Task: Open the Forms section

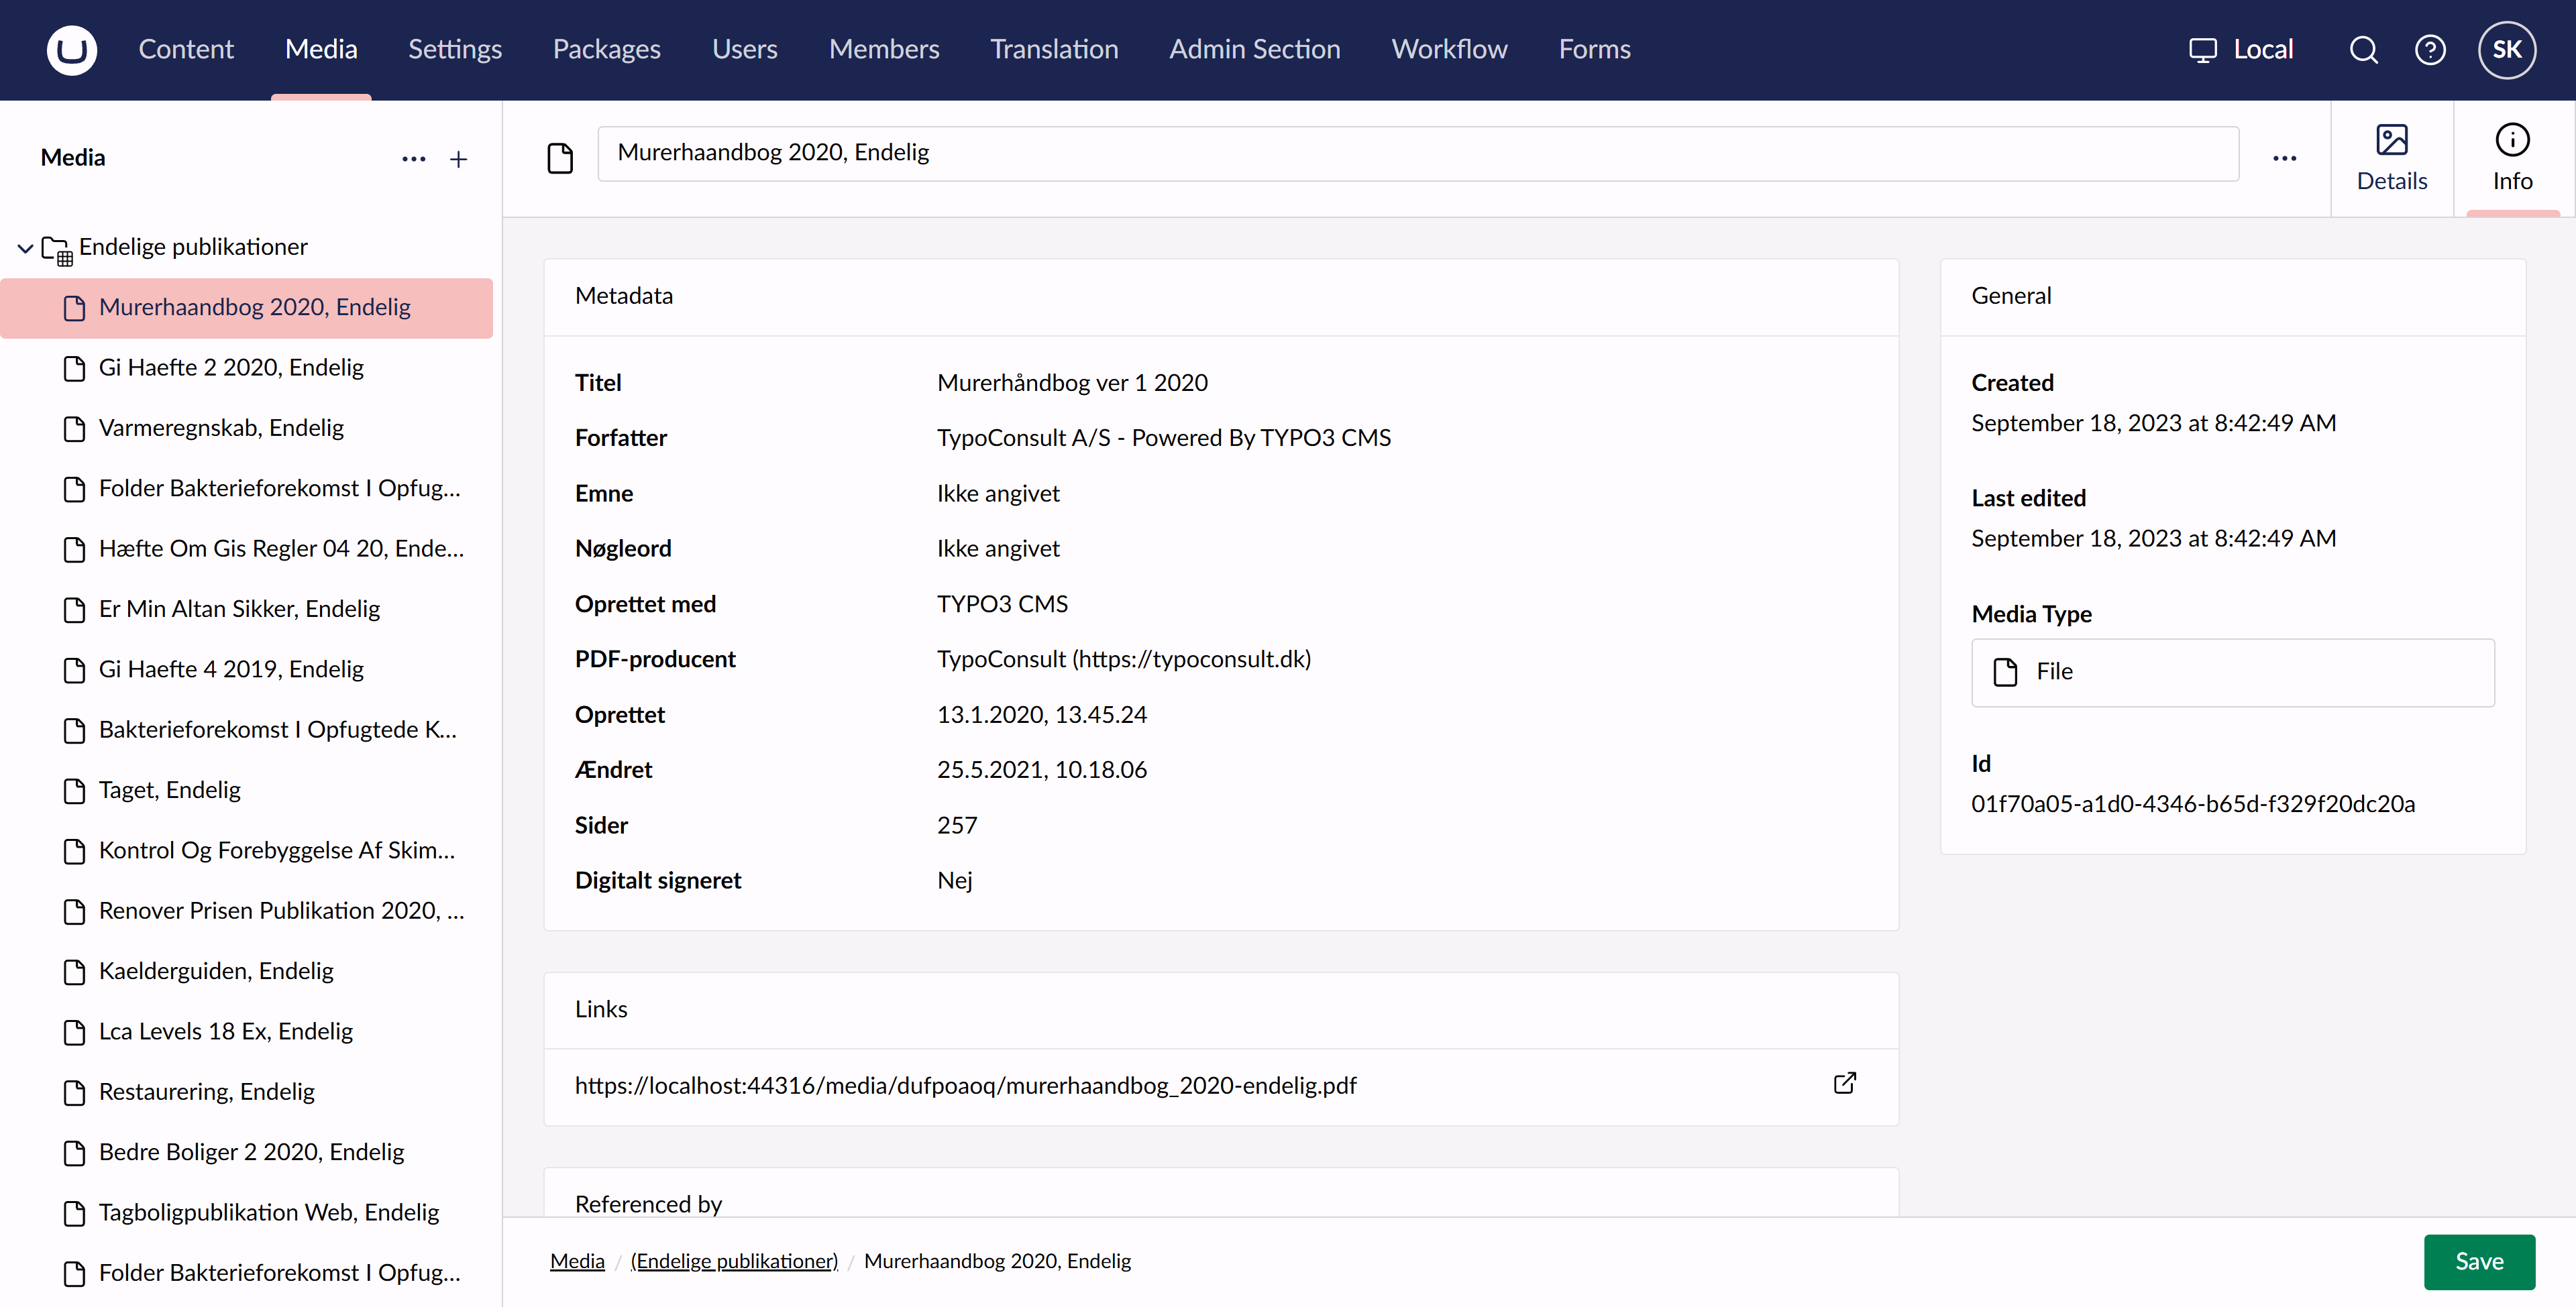Action: pyautogui.click(x=1594, y=49)
